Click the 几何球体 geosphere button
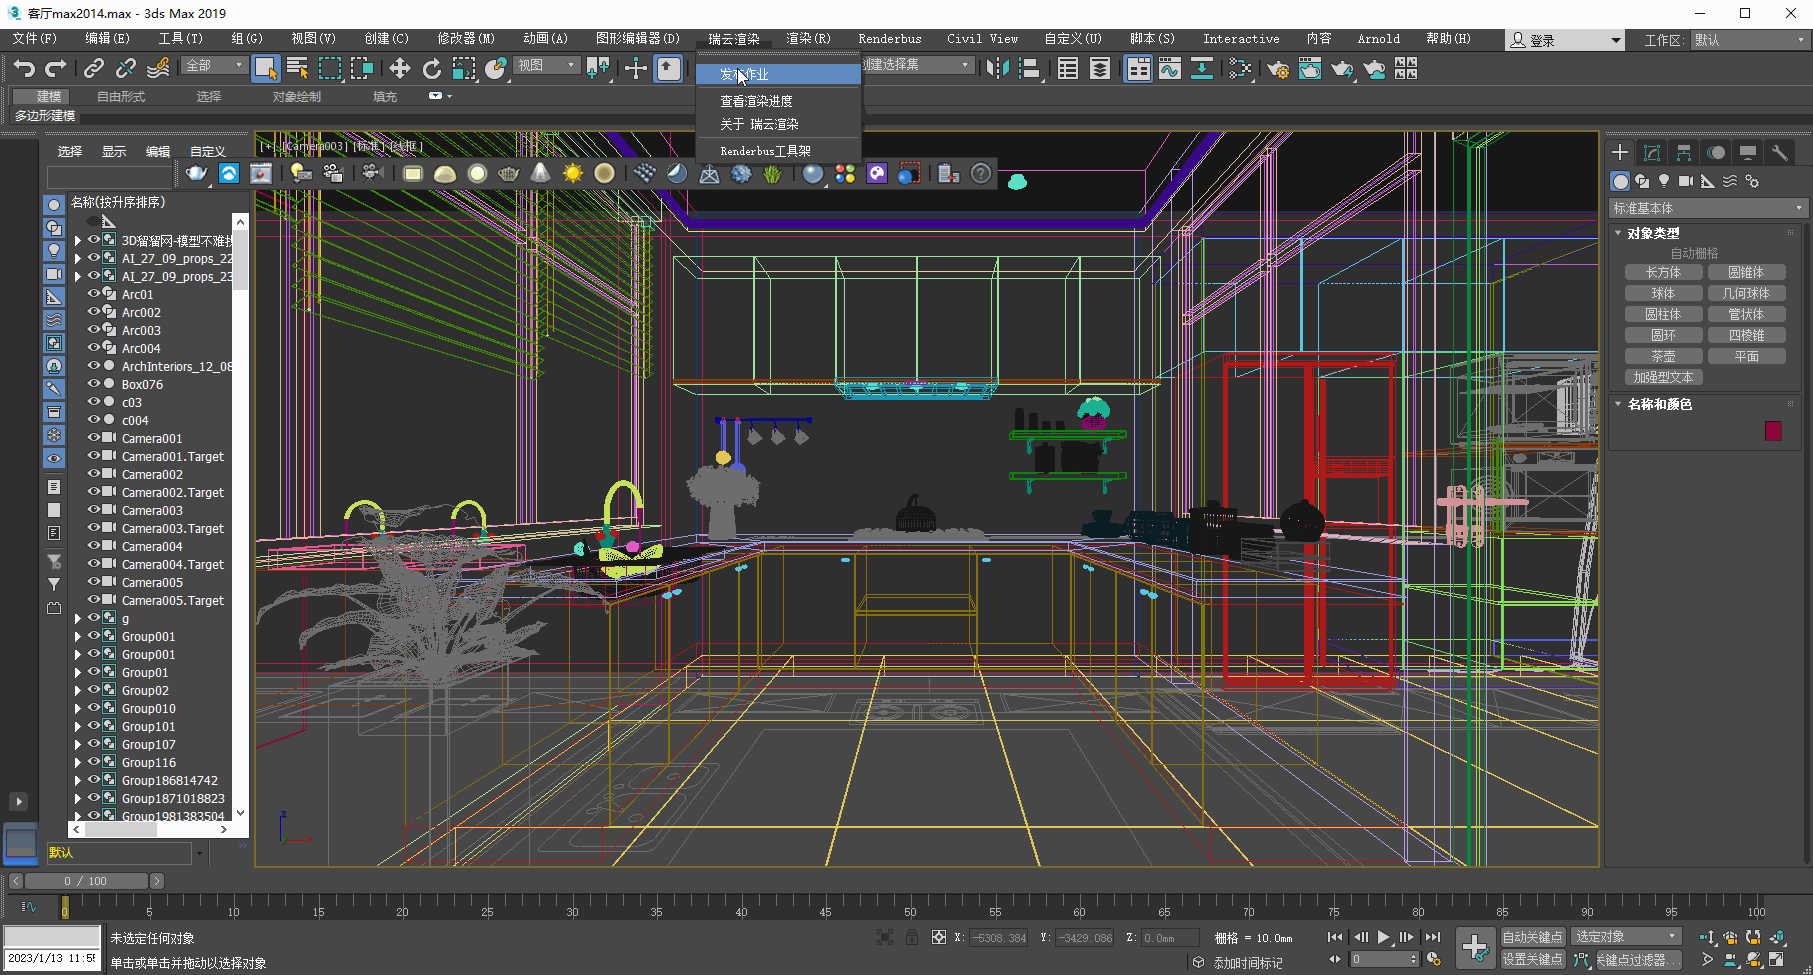Screen dimensions: 1813x975 tap(1746, 293)
